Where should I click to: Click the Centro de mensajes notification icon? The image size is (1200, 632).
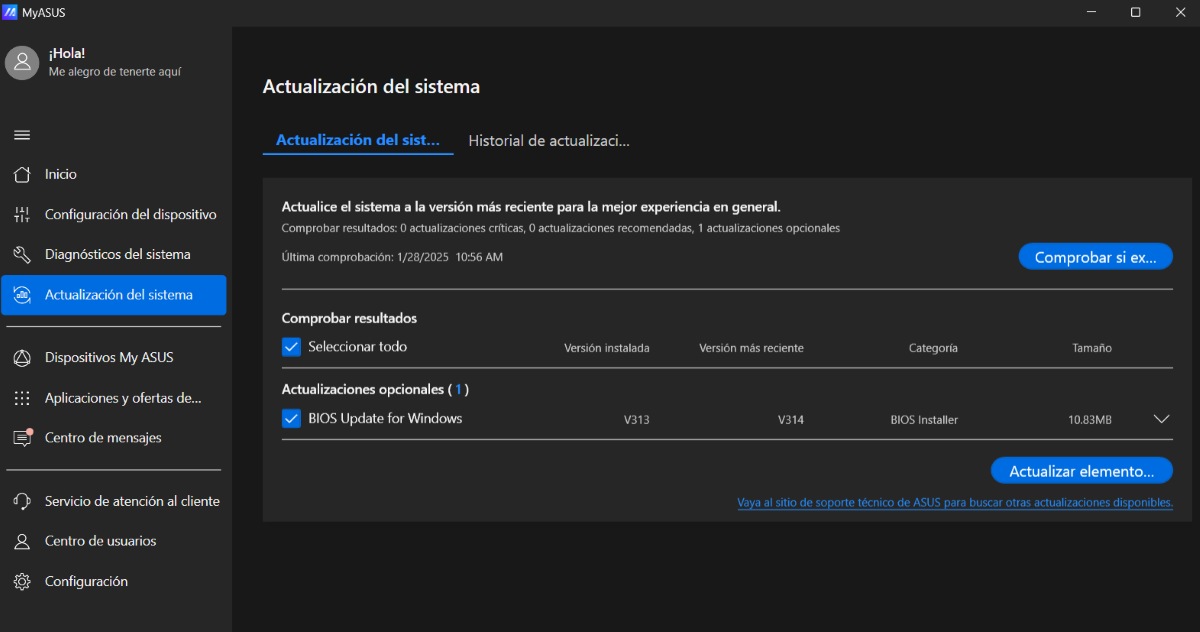23,437
